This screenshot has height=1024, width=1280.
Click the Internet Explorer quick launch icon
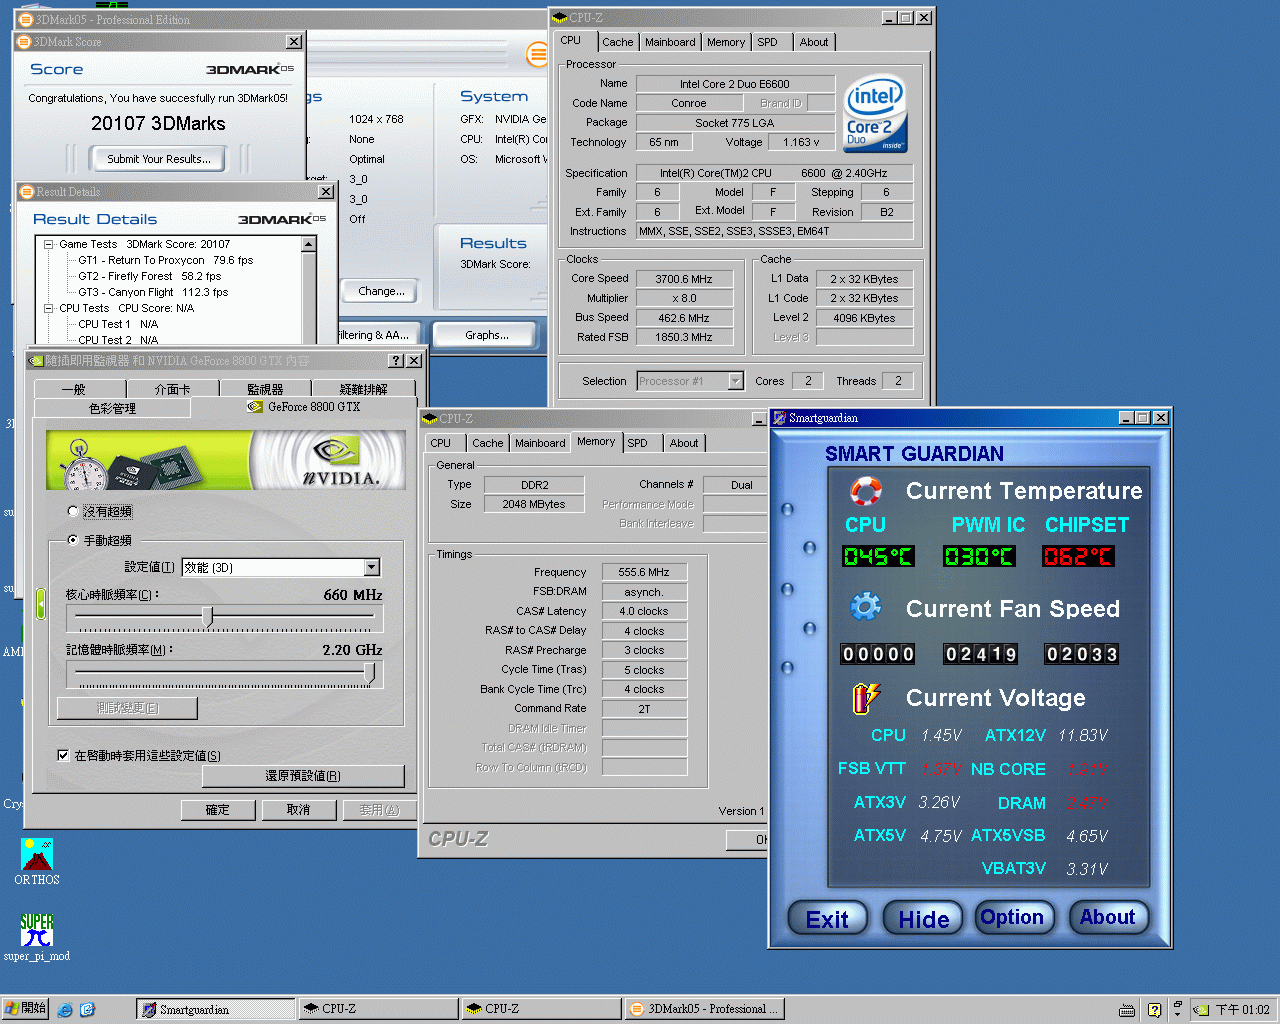point(65,1010)
